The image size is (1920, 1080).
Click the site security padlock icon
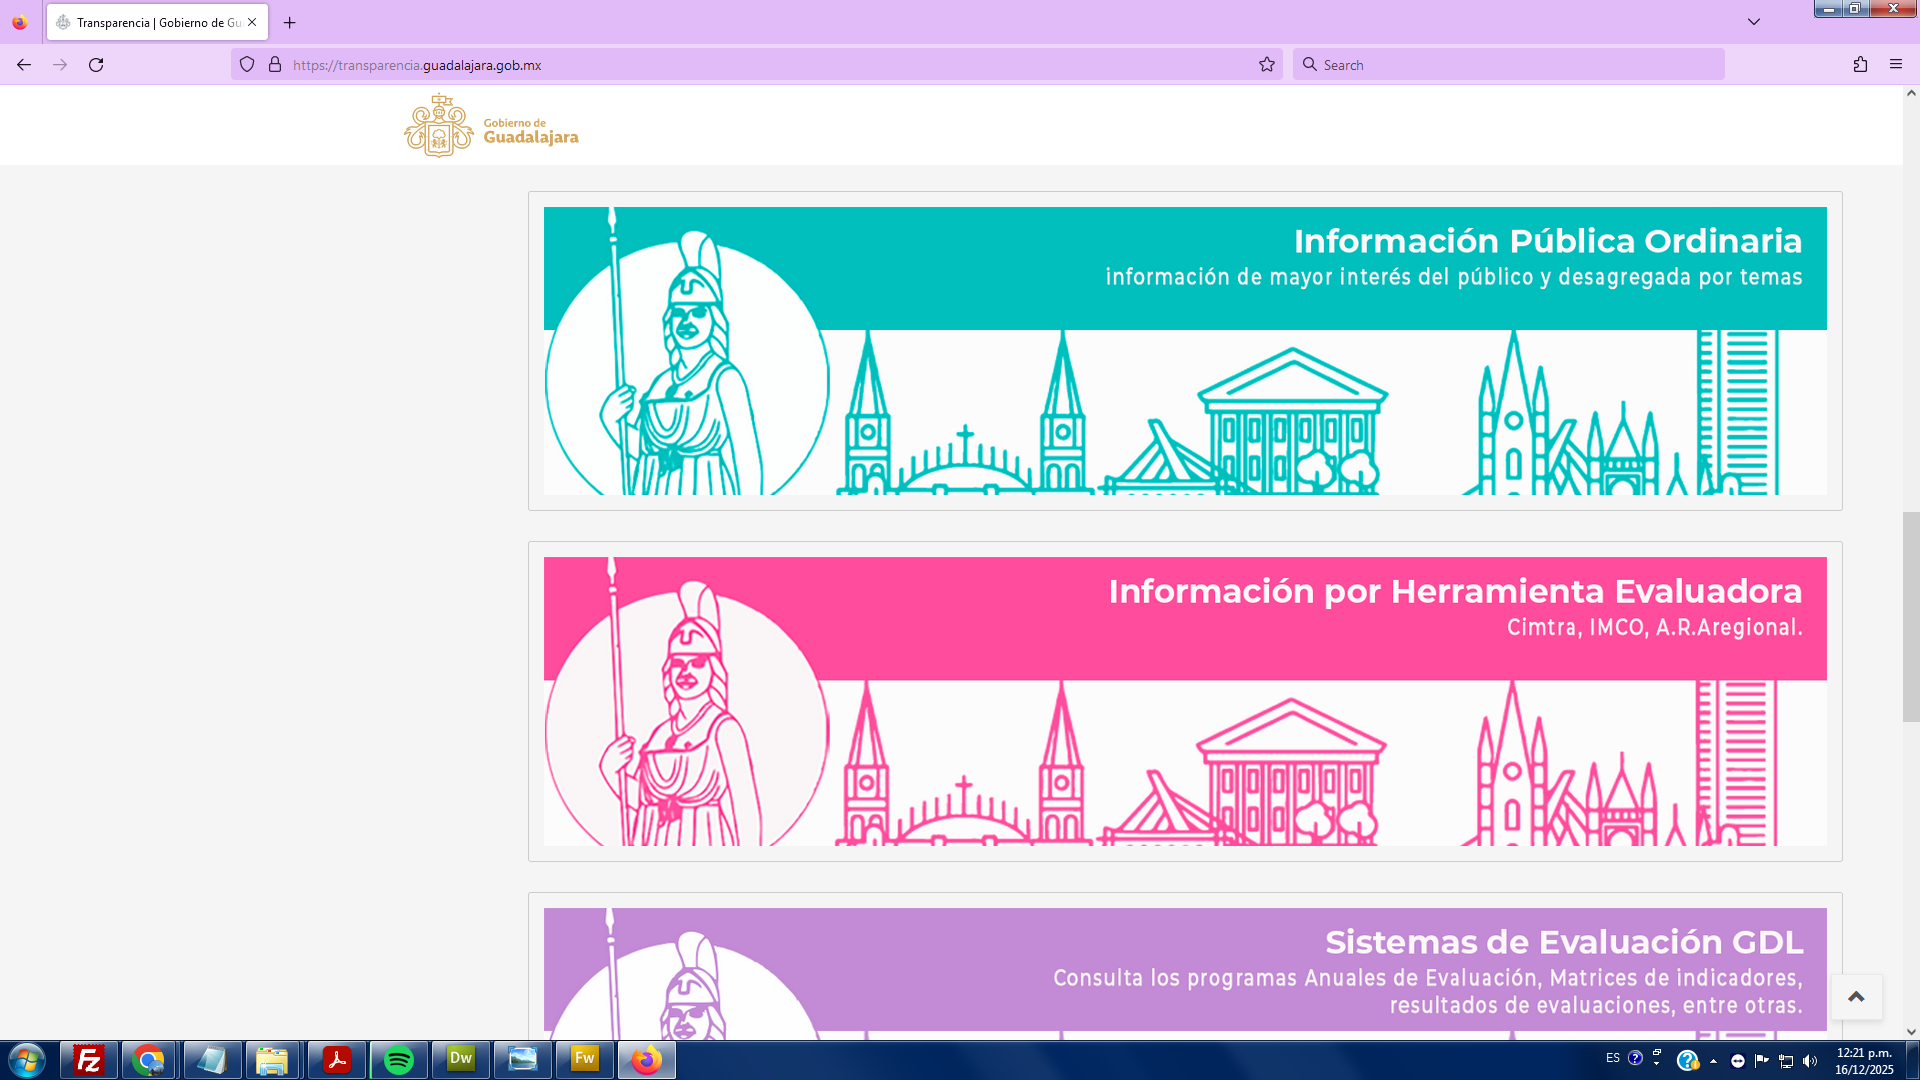[x=275, y=65]
